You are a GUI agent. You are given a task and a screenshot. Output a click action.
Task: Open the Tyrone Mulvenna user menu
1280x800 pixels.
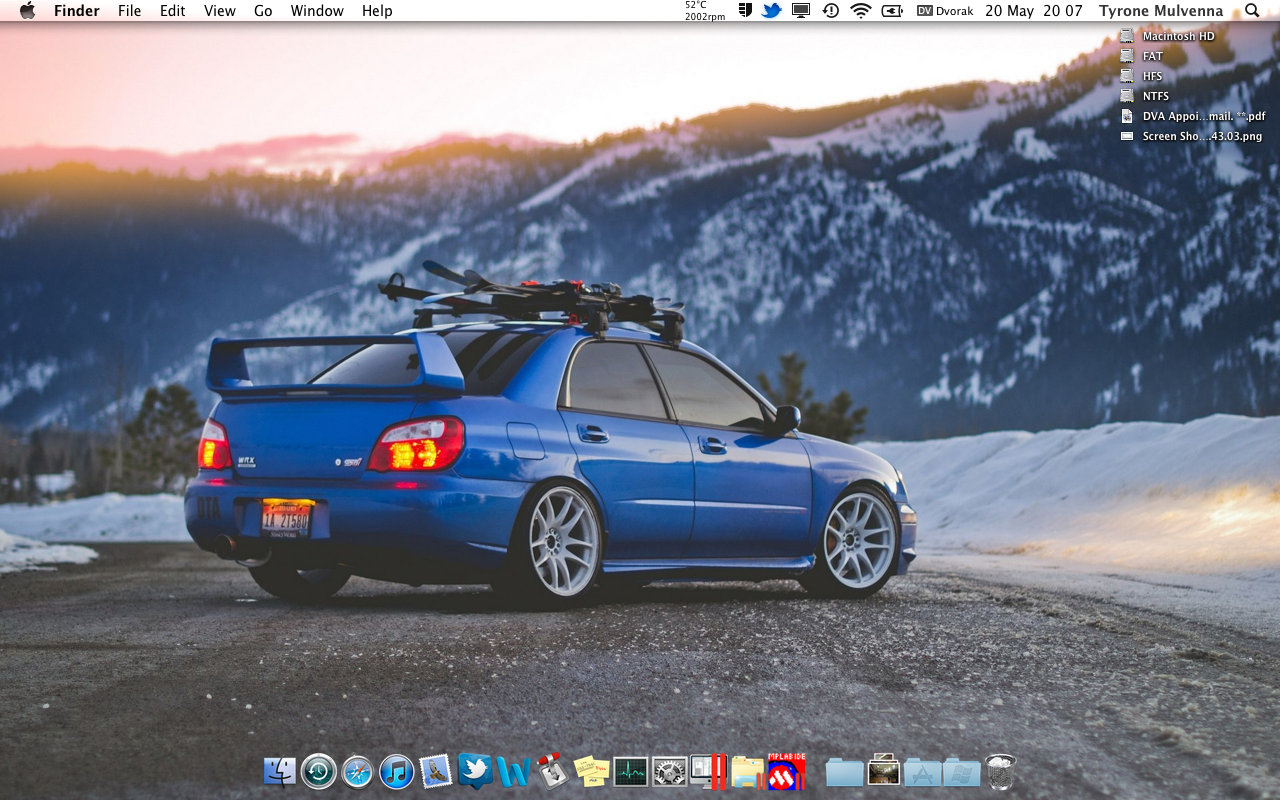tap(1160, 11)
